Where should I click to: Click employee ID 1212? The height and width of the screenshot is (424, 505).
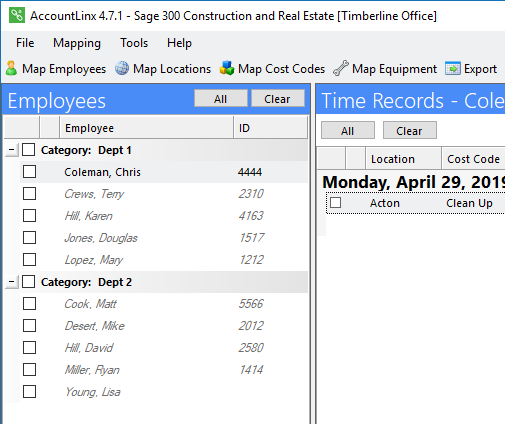(x=252, y=260)
